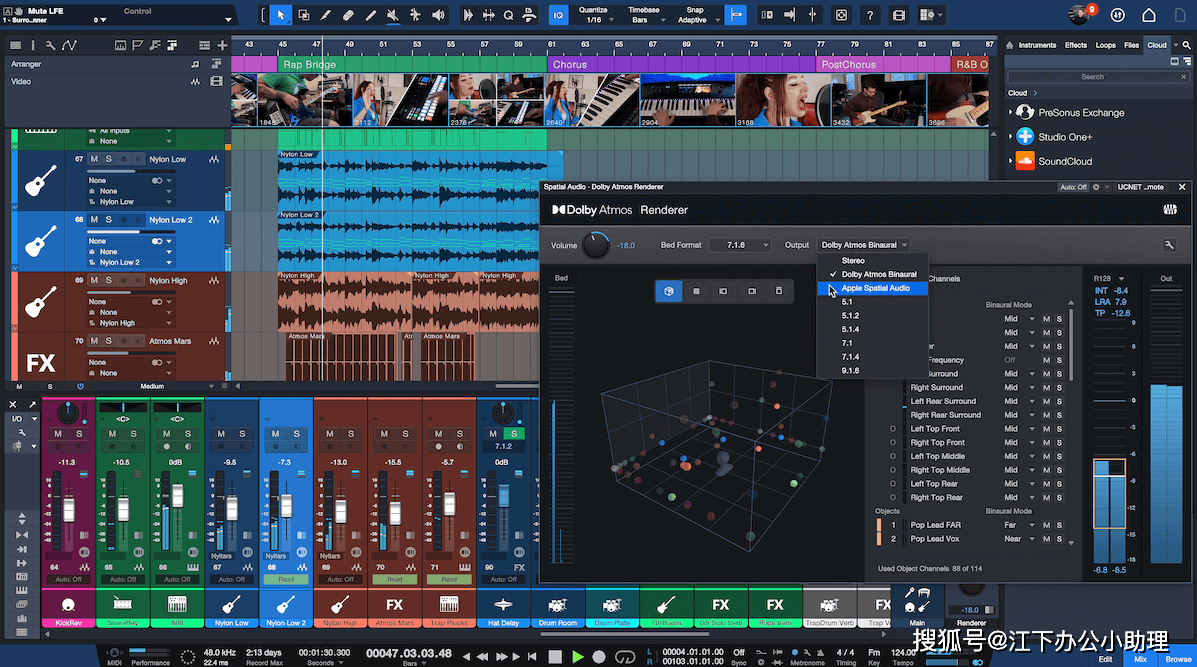This screenshot has height=667, width=1197.
Task: Open the Edit view button
Action: 1105,659
